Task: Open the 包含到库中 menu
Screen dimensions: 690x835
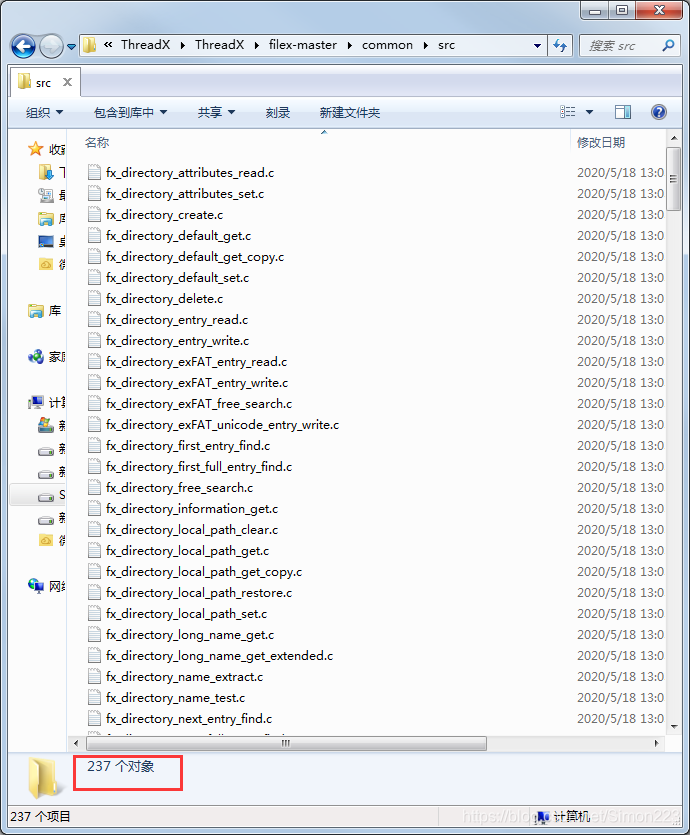Action: [130, 112]
